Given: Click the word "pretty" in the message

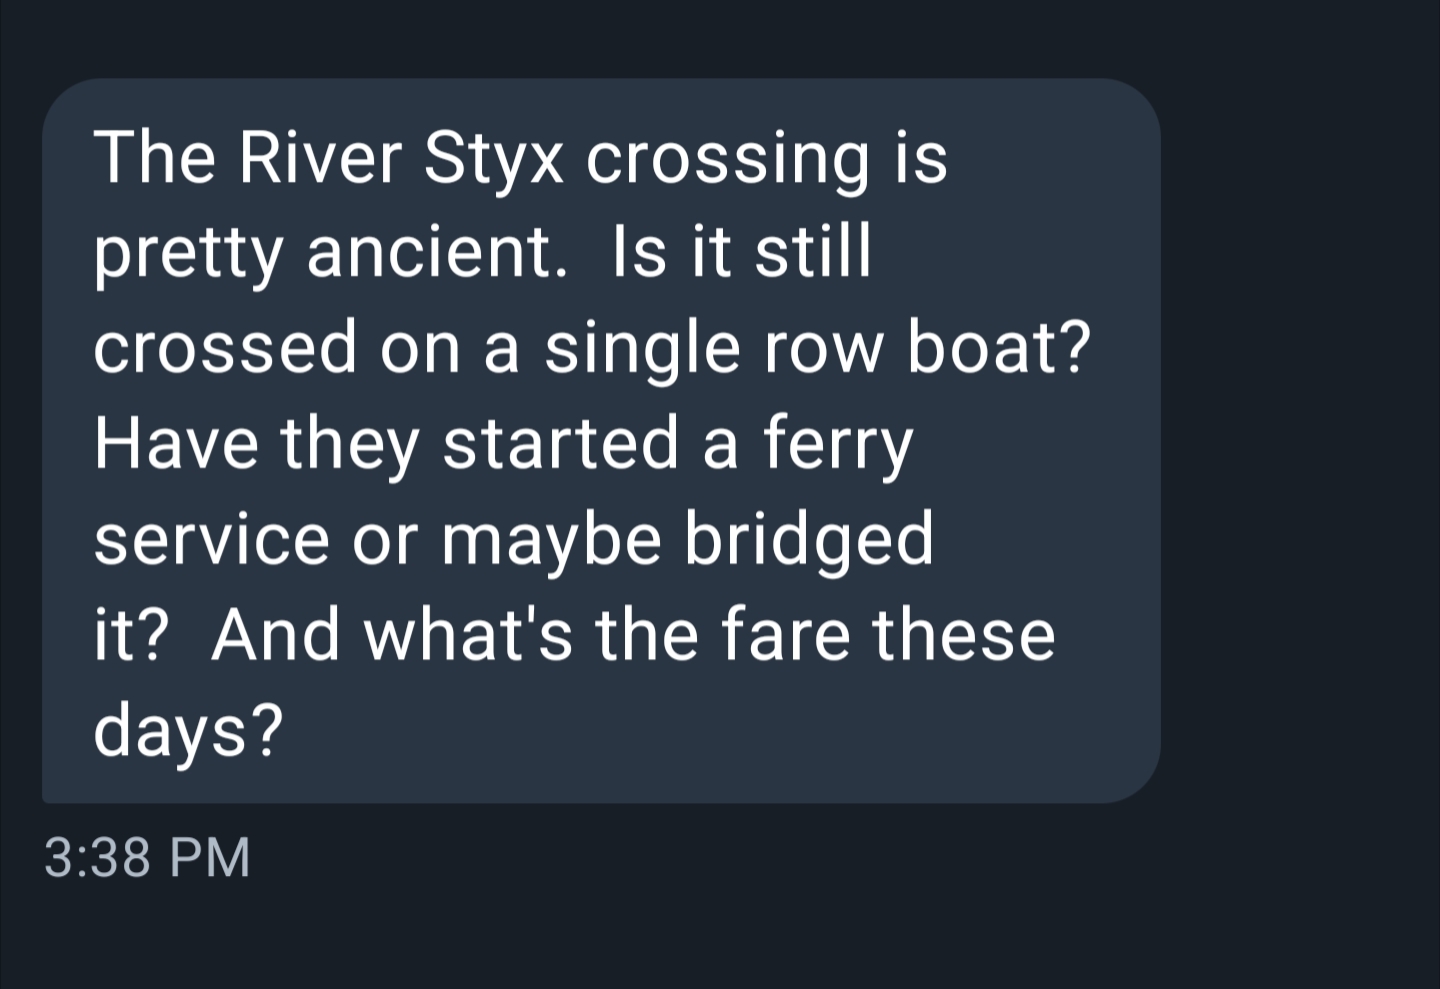Looking at the screenshot, I should coord(188,252).
